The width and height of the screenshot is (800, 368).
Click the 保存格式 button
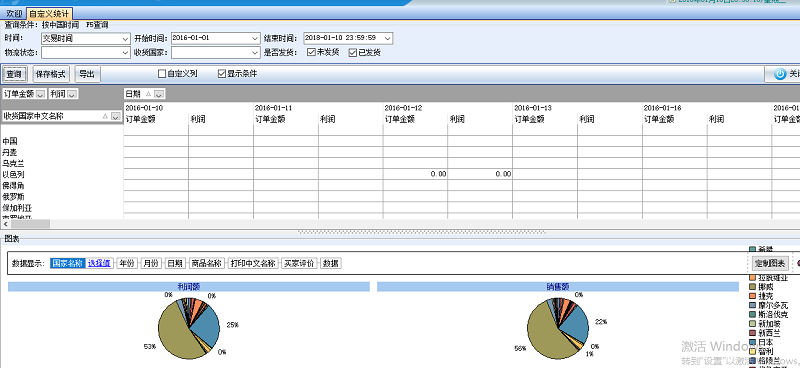tap(51, 74)
